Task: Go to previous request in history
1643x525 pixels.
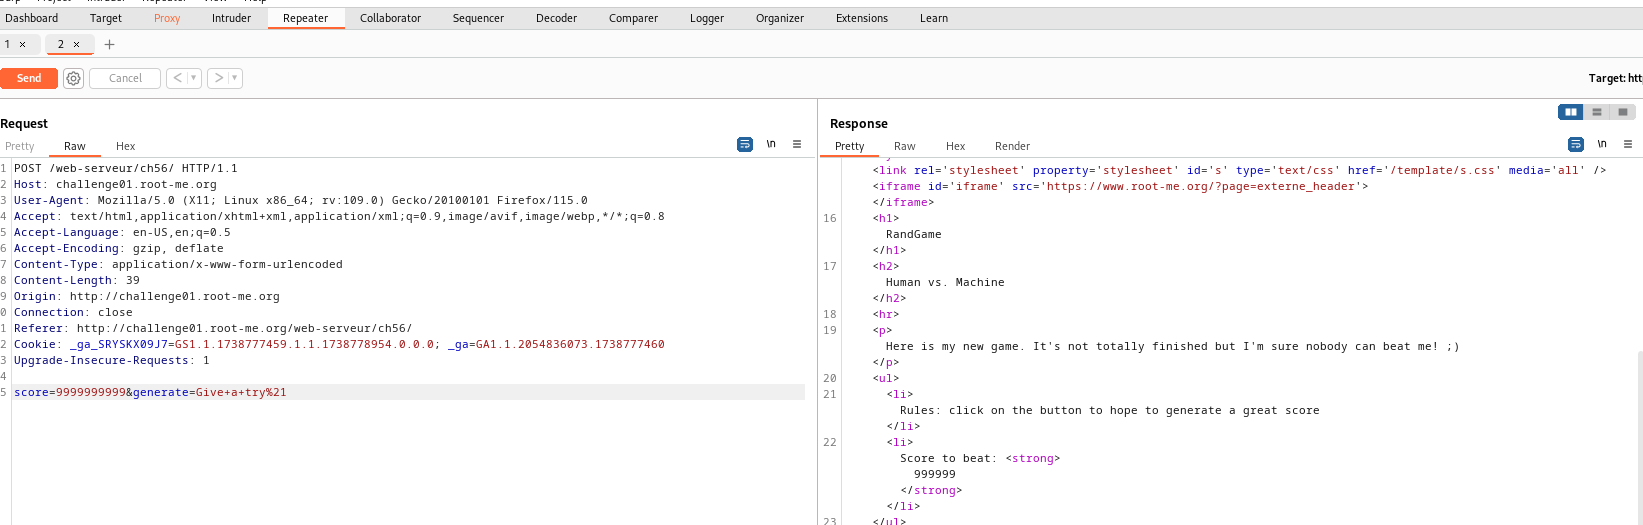Action: 177,78
